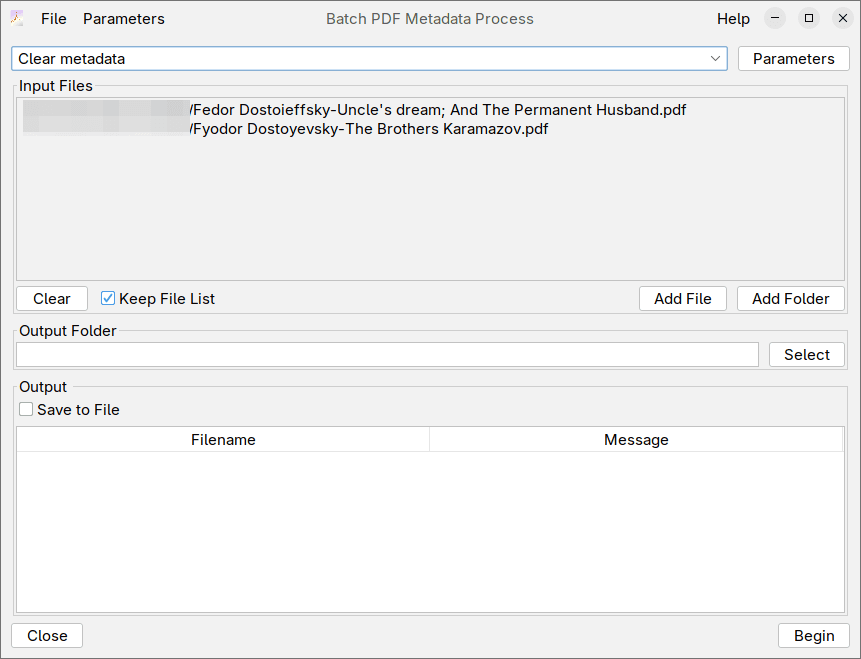The image size is (861, 659).
Task: Click Close to exit the dialog
Action: click(x=46, y=635)
